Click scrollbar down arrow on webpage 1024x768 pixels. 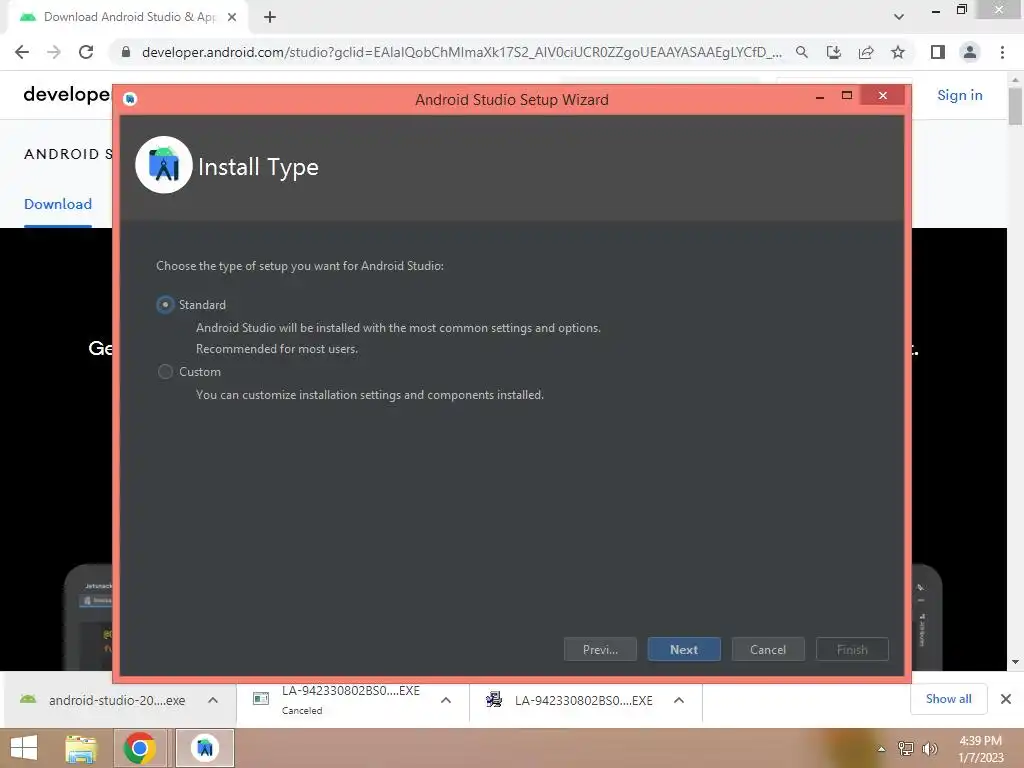point(1015,662)
